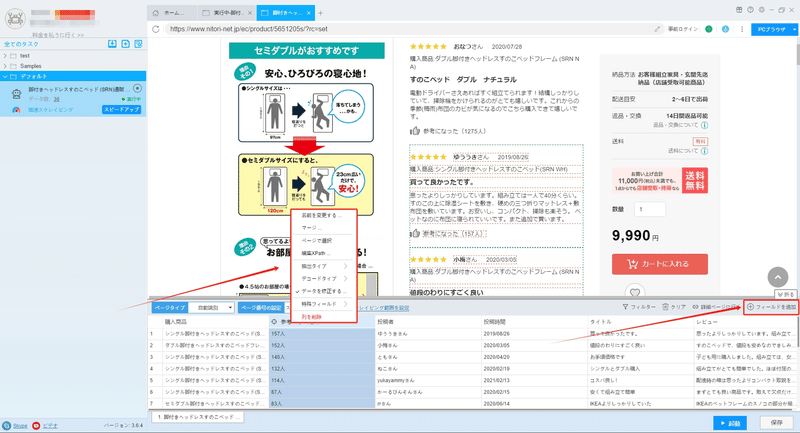Select the cell showing 157人

coord(321,334)
